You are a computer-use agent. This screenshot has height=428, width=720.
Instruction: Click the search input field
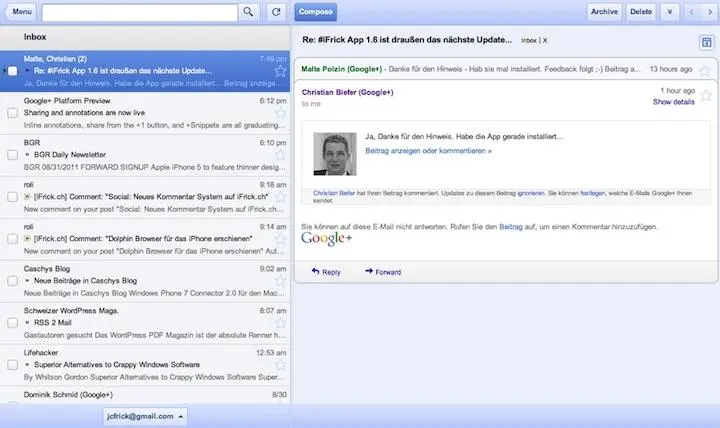tap(140, 12)
